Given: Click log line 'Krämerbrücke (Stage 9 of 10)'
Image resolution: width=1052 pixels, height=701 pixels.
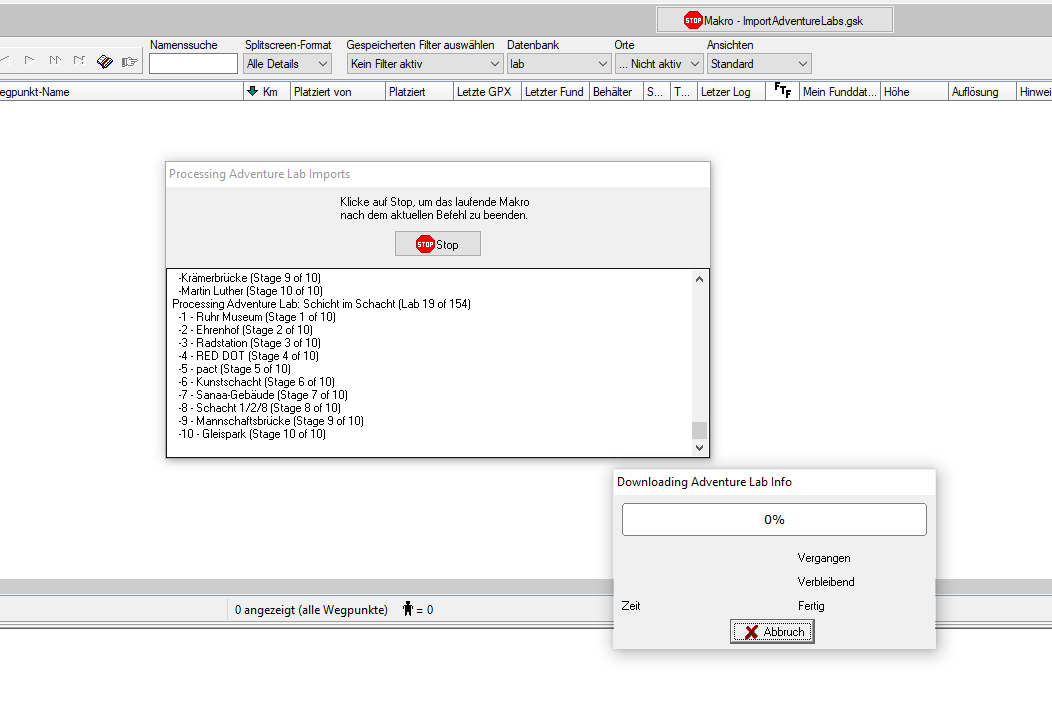Looking at the screenshot, I should point(250,278).
